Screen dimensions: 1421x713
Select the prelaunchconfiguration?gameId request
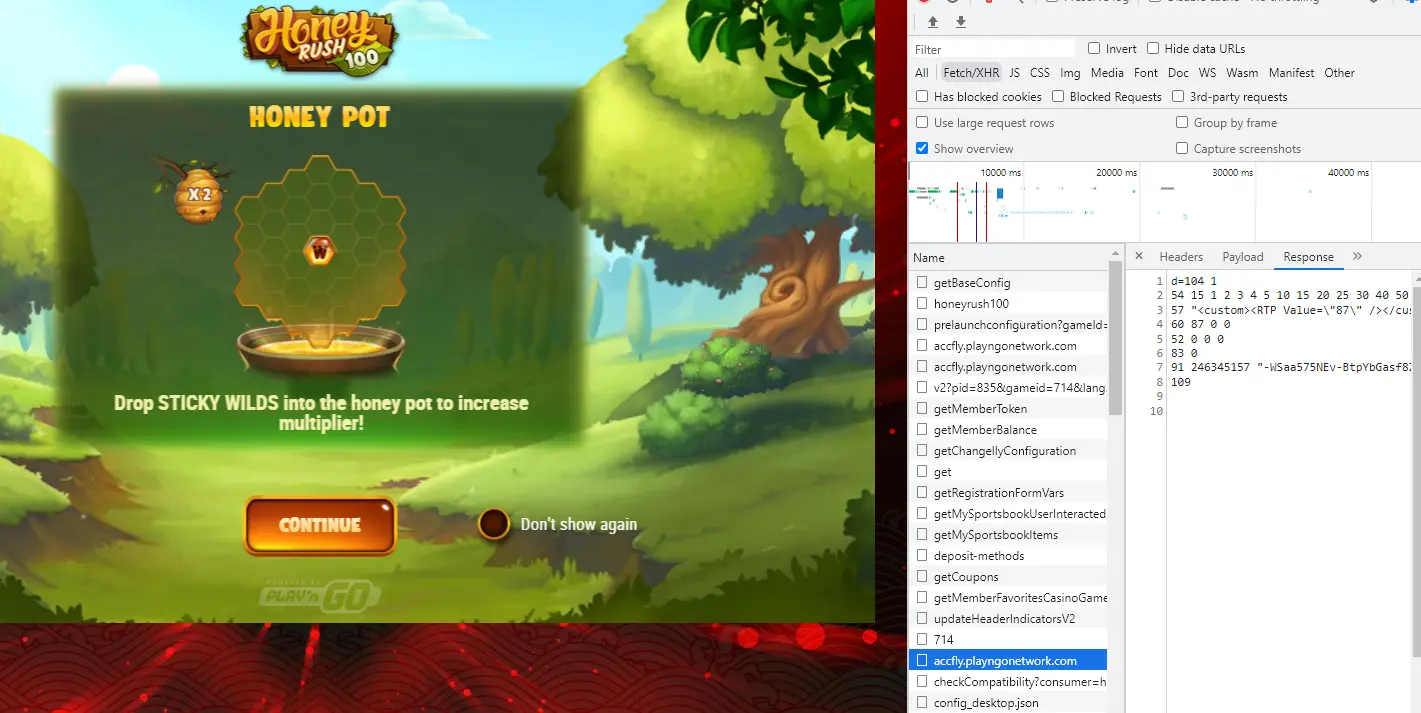1008,325
